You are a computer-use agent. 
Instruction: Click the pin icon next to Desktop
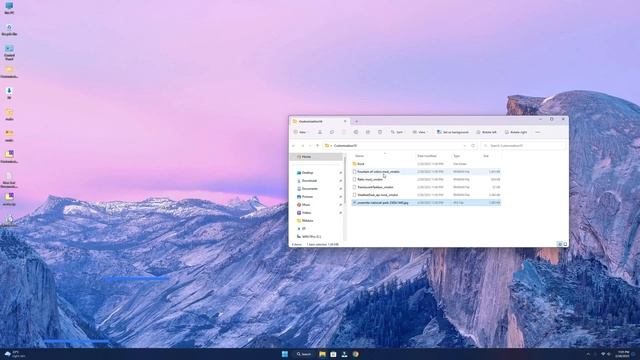point(340,173)
